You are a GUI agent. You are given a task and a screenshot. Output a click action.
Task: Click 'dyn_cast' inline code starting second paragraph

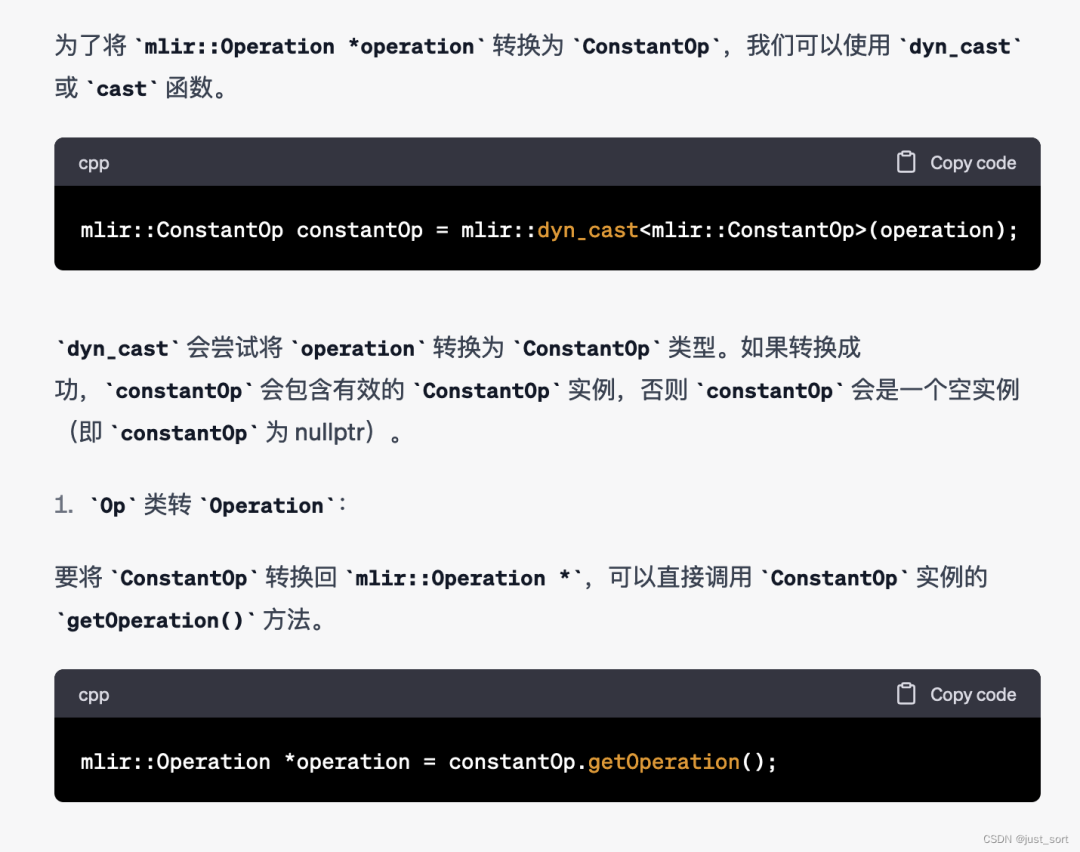118,349
